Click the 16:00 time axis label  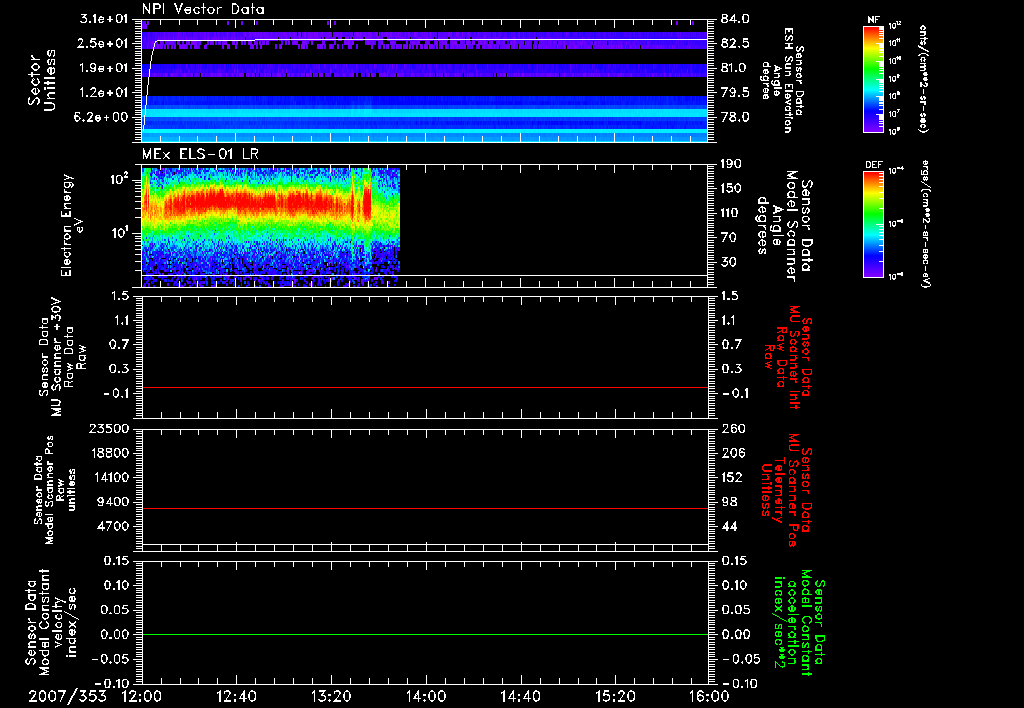click(x=709, y=696)
